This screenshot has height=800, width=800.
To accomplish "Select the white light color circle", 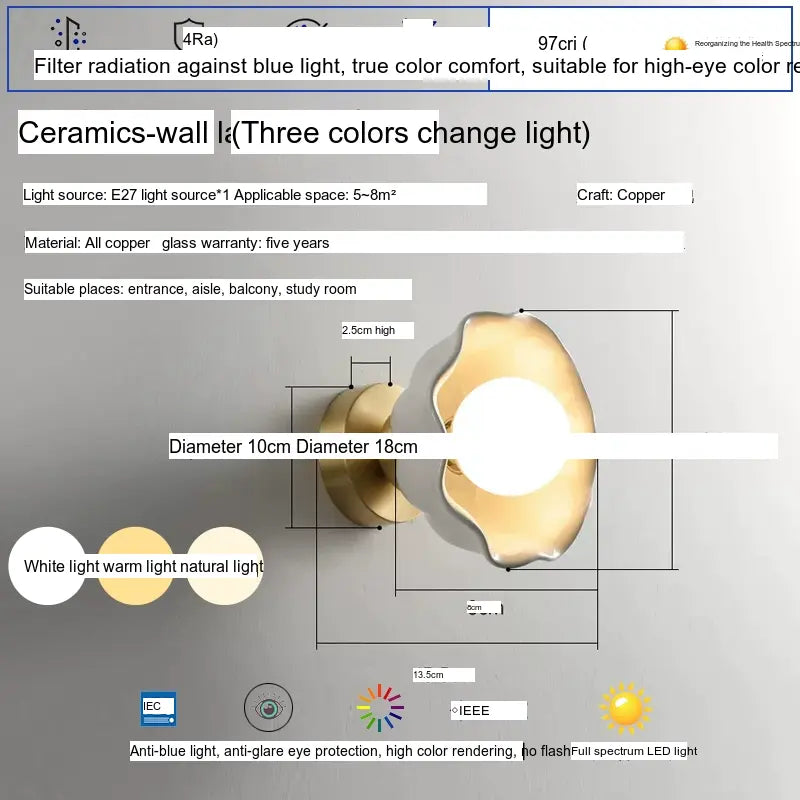I will [x=46, y=566].
